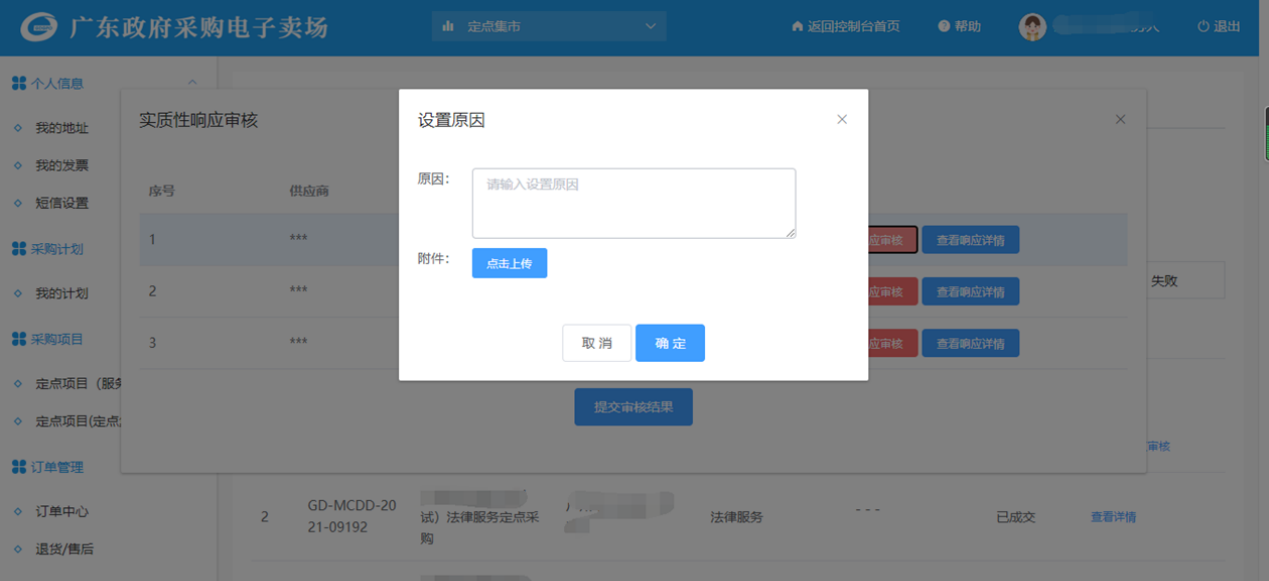1269x581 pixels.
Task: Click the help question mark icon
Action: pos(943,27)
